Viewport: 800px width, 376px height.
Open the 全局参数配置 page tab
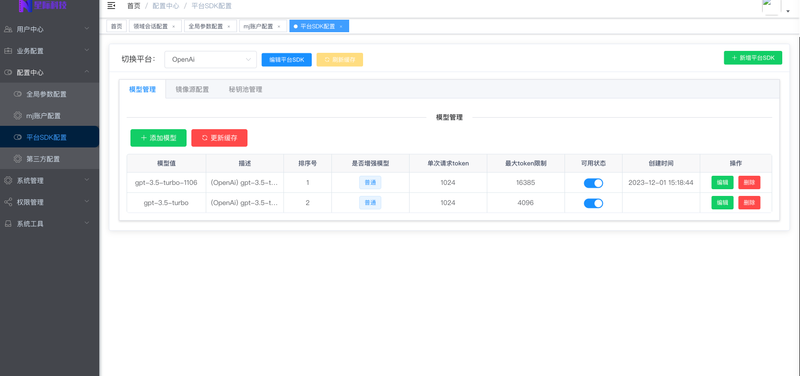210,27
